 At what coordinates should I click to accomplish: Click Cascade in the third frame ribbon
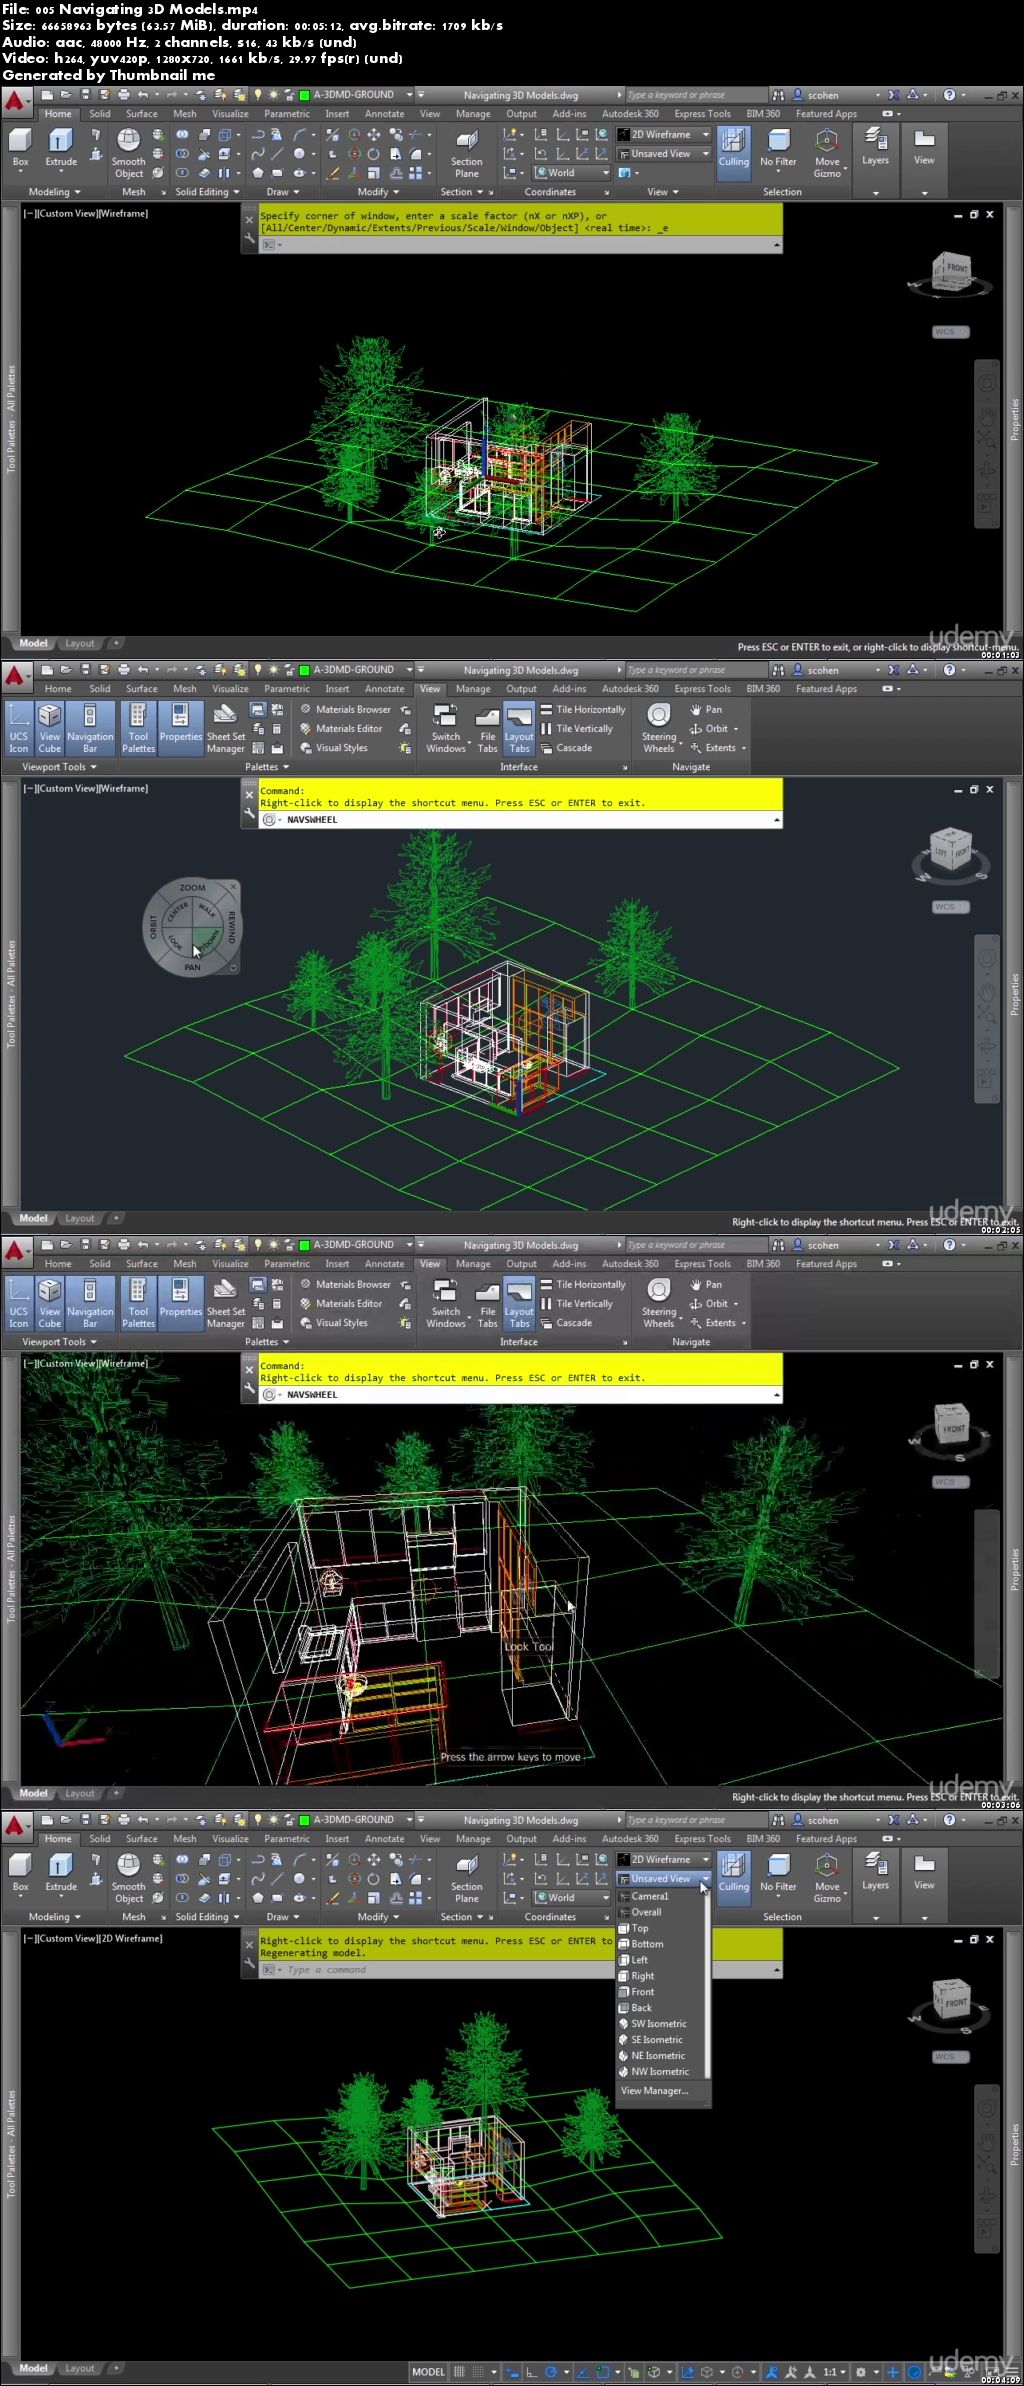click(566, 1322)
